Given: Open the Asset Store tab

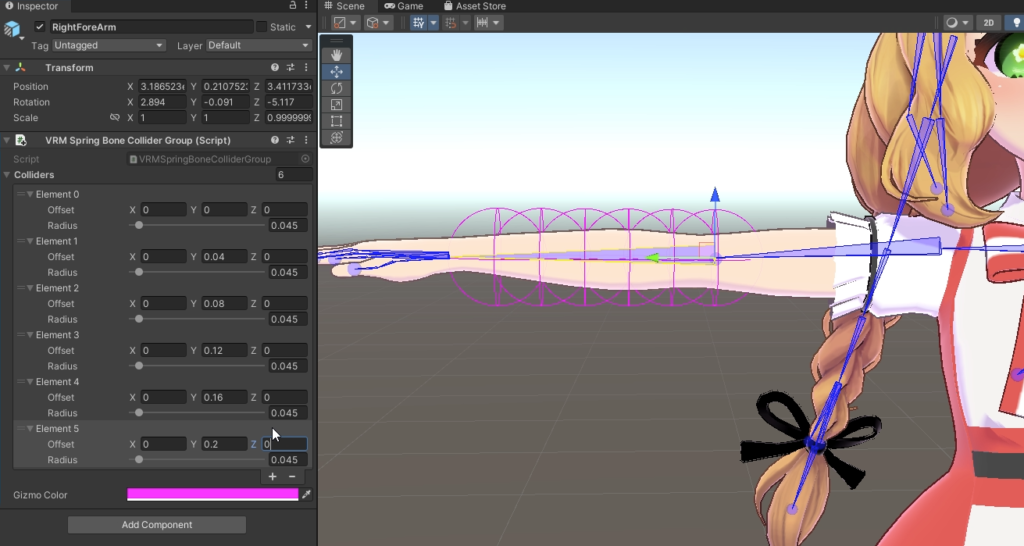Looking at the screenshot, I should point(475,6).
